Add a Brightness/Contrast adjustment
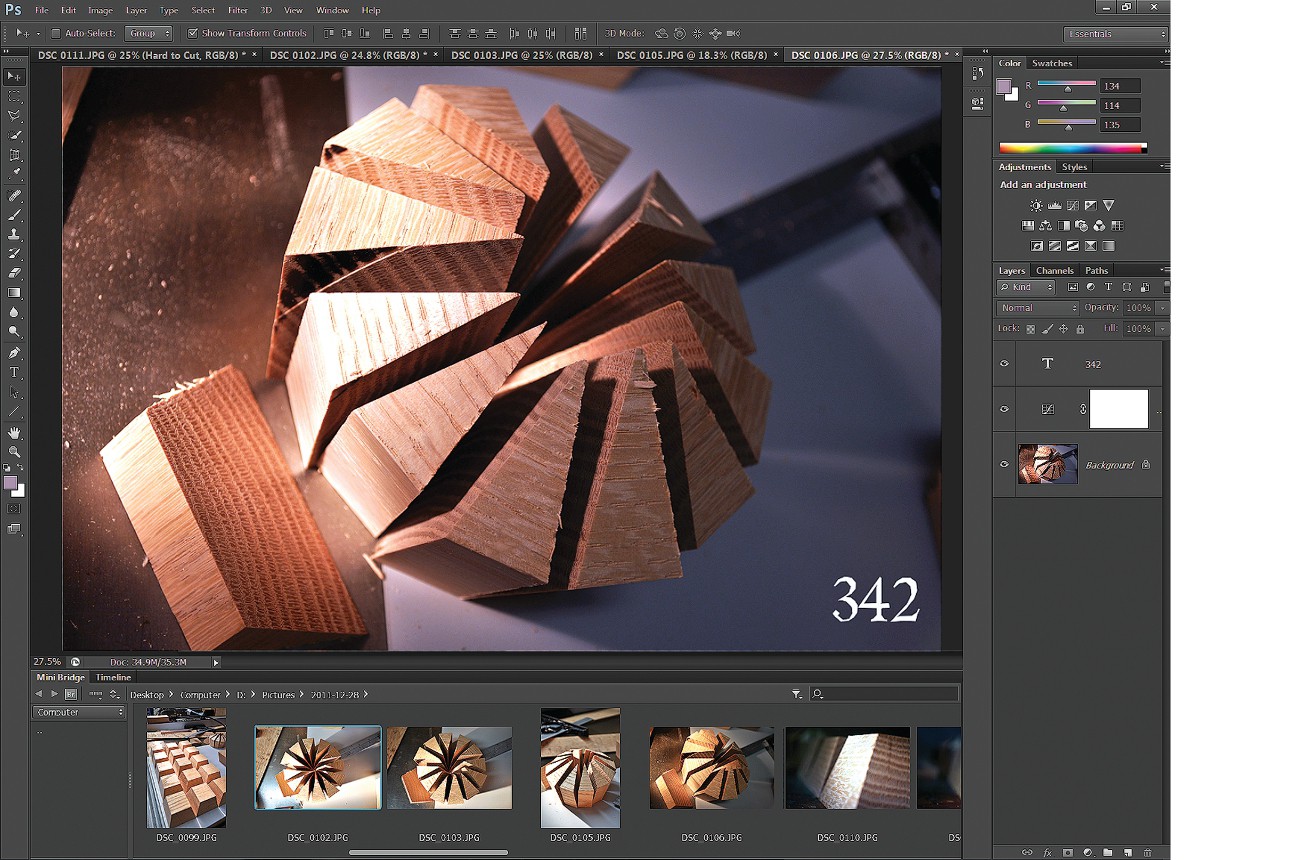The width and height of the screenshot is (1300, 860). (x=1036, y=206)
